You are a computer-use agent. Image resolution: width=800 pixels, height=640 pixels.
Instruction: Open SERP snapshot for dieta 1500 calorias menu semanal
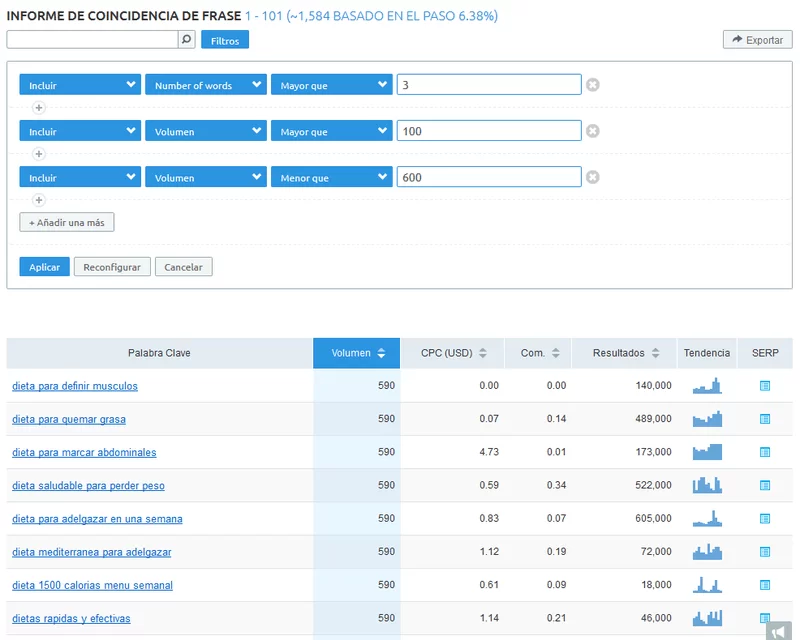[x=765, y=585]
